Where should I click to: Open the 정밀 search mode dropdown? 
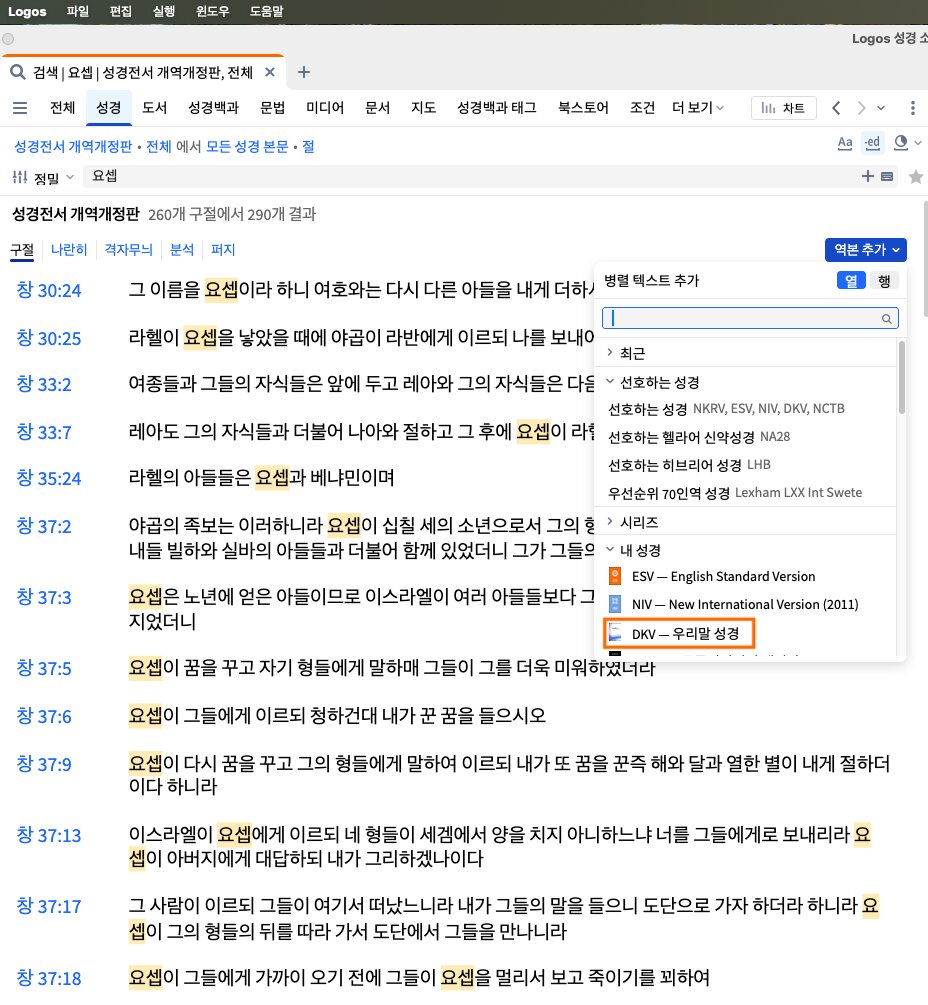pyautogui.click(x=70, y=177)
